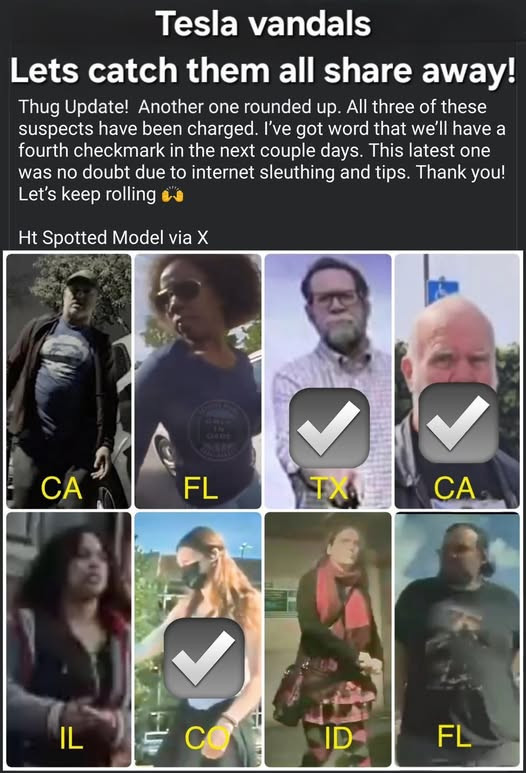526x773 pixels.
Task: Click the 'Ht Spotted Model via X' credit line
Action: (113, 238)
